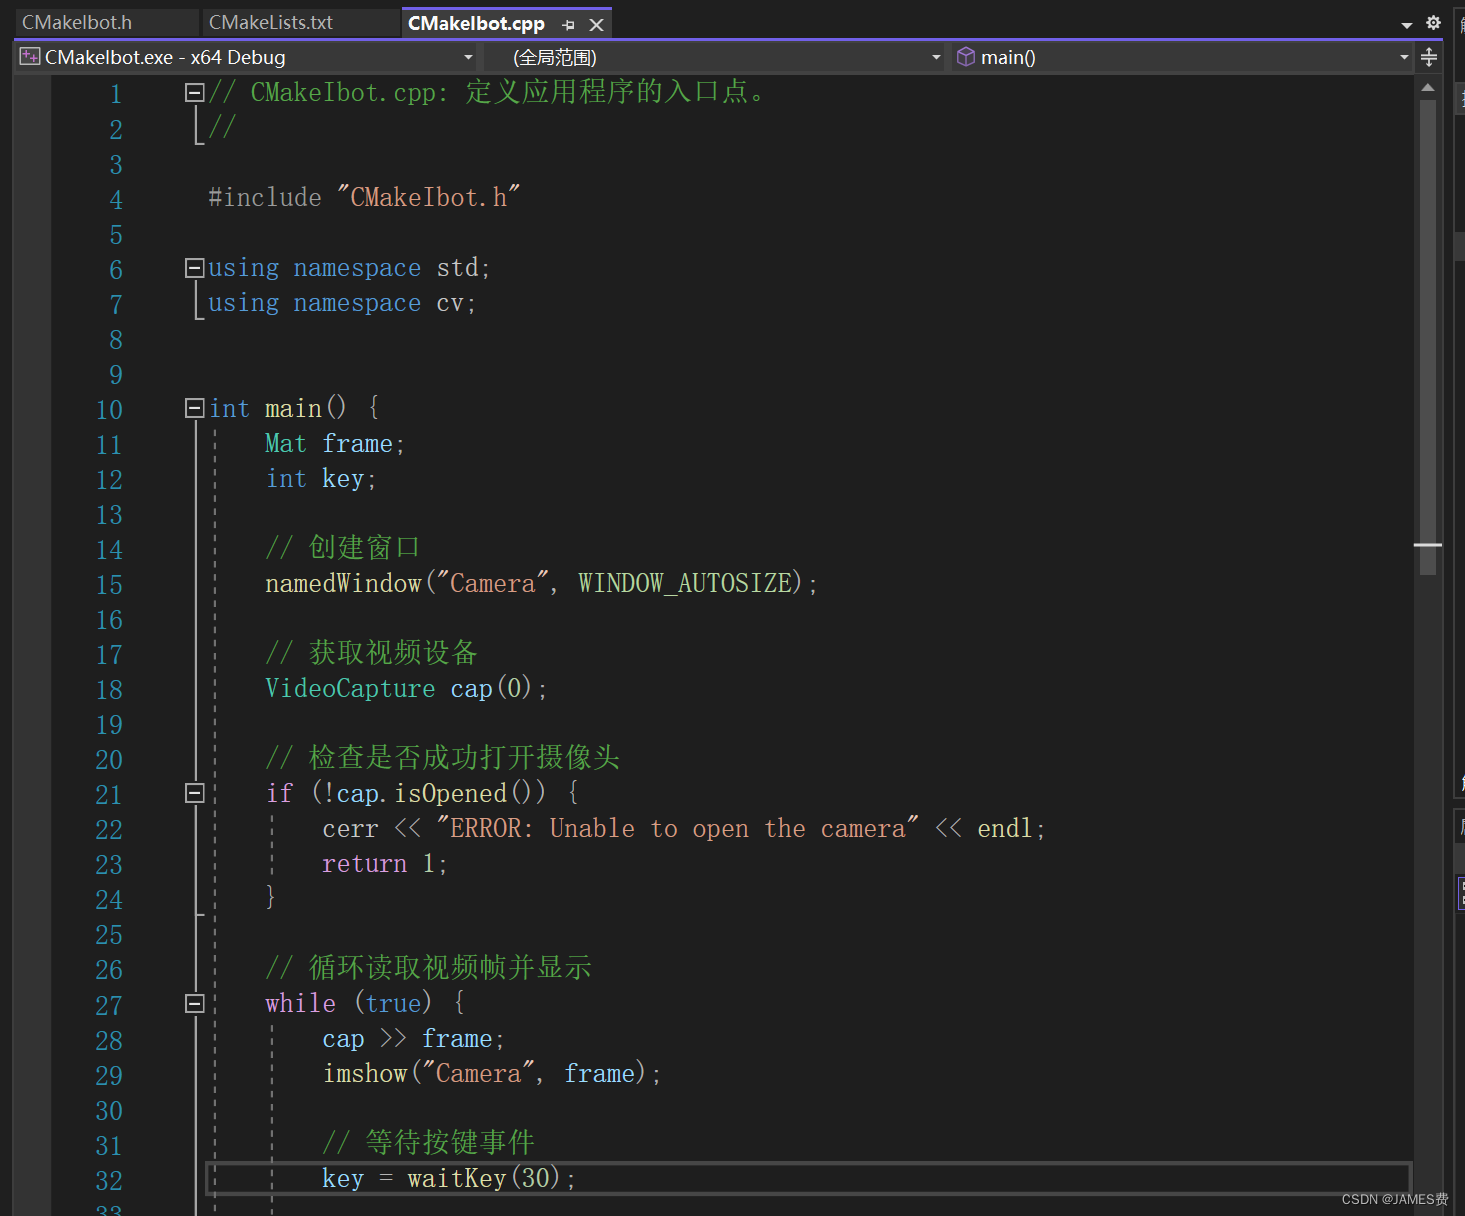Select the CMakeIbot.cpp tab
The image size is (1465, 1216).
(x=476, y=23)
